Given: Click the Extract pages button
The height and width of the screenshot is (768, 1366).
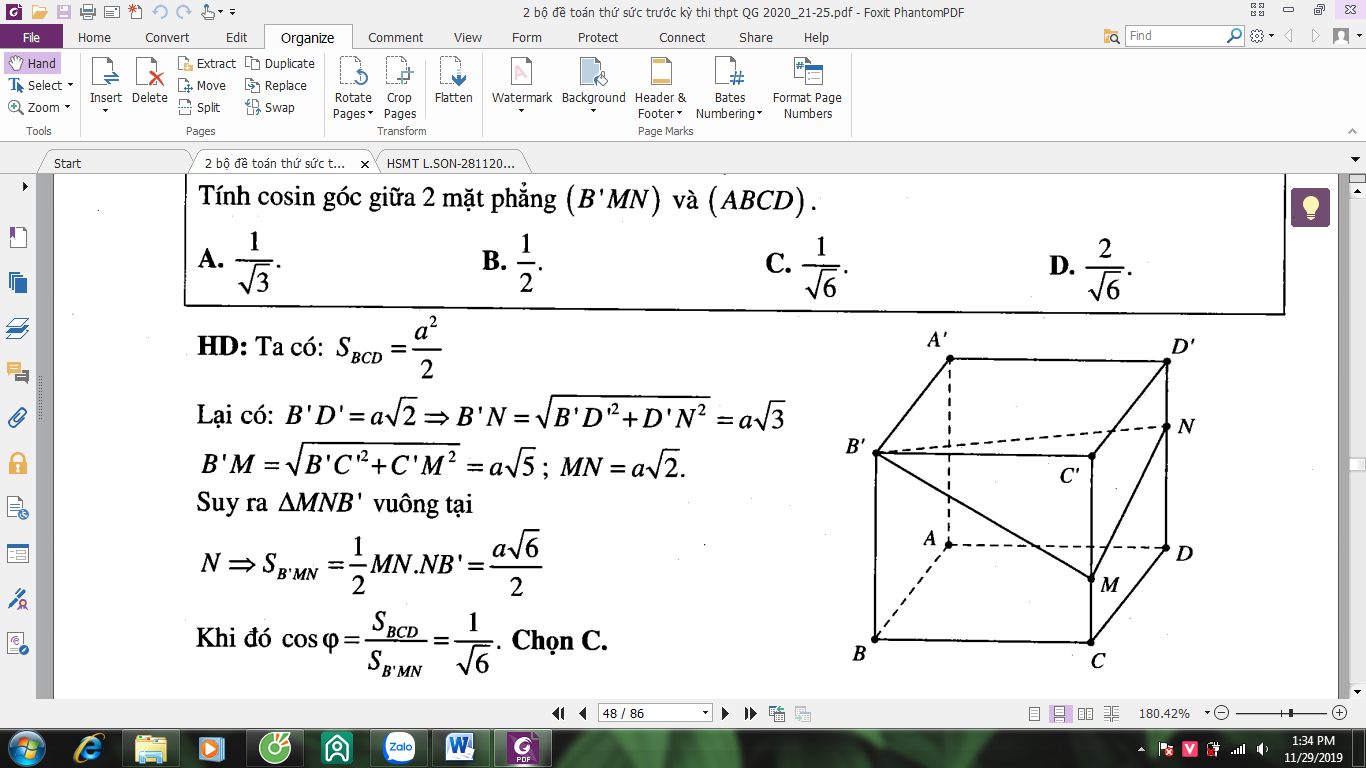Looking at the screenshot, I should click(x=207, y=63).
